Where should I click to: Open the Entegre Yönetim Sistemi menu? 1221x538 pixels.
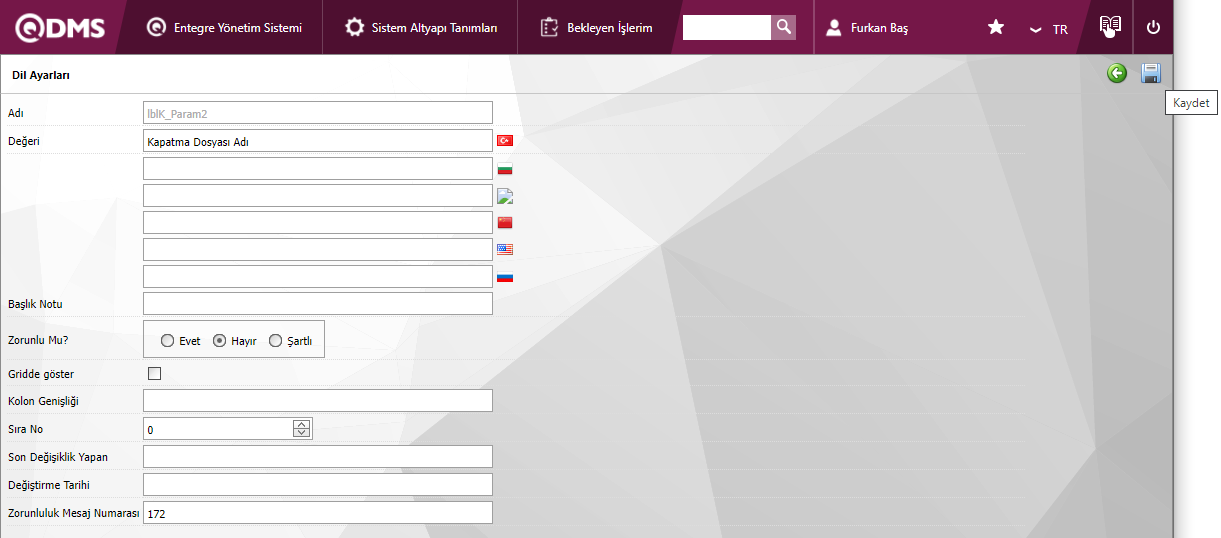click(224, 27)
